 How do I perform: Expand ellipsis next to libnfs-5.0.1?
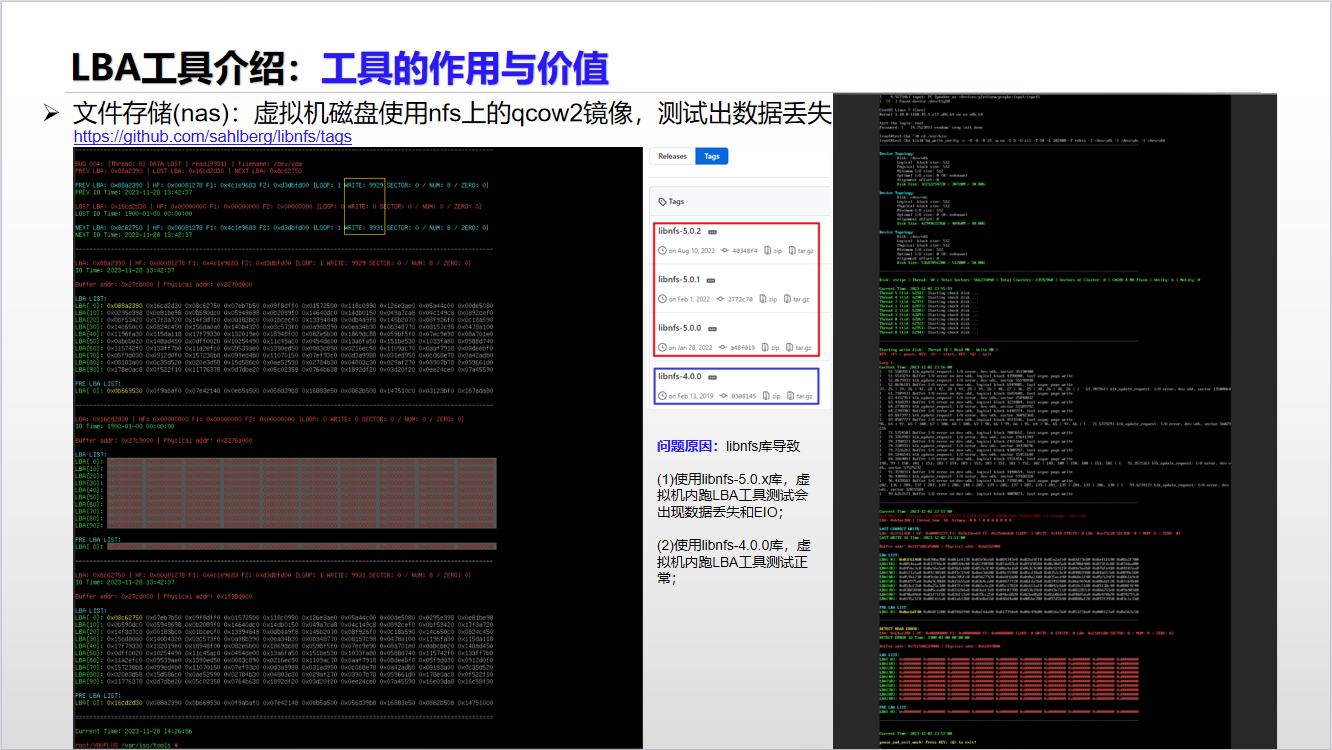[710, 280]
